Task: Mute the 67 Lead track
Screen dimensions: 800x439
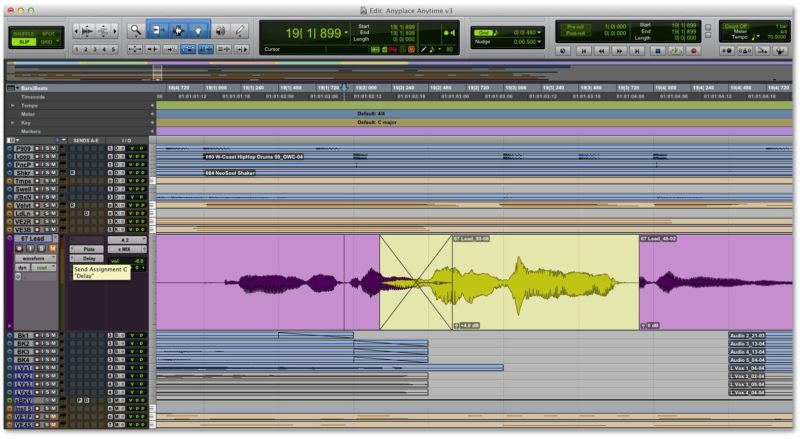Action: tap(53, 248)
